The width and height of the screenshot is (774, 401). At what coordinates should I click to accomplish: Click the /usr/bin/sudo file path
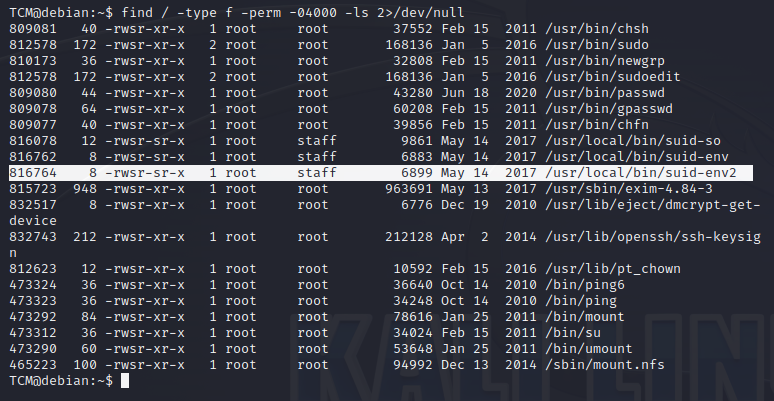coord(597,45)
